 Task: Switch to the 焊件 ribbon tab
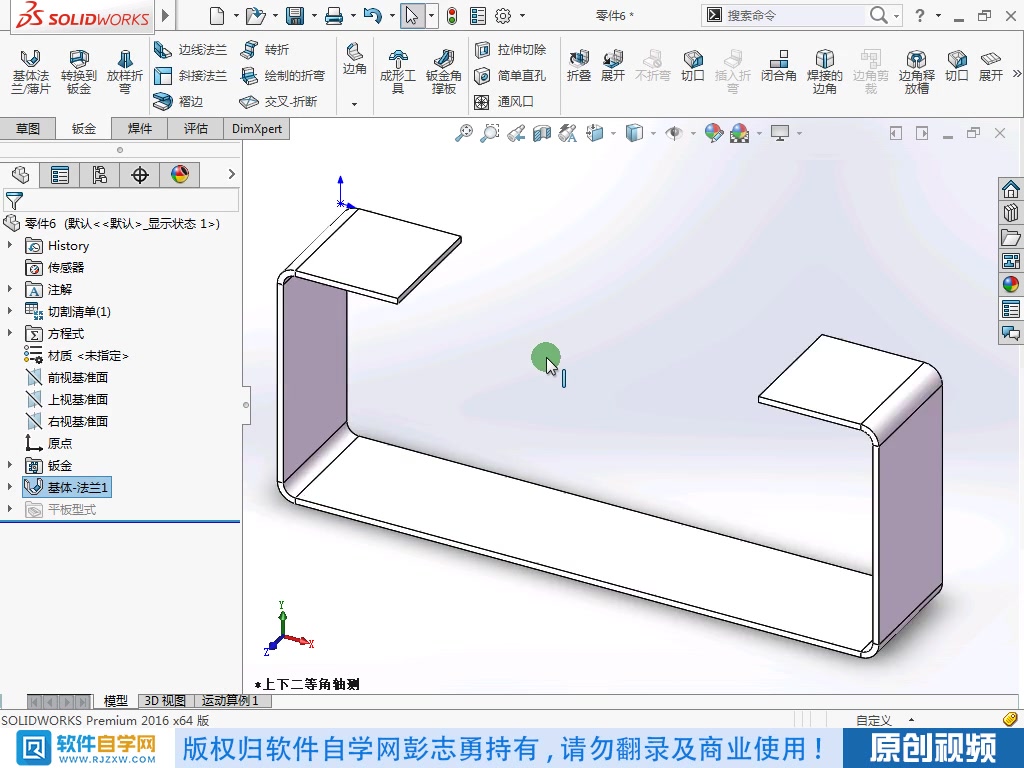[137, 129]
